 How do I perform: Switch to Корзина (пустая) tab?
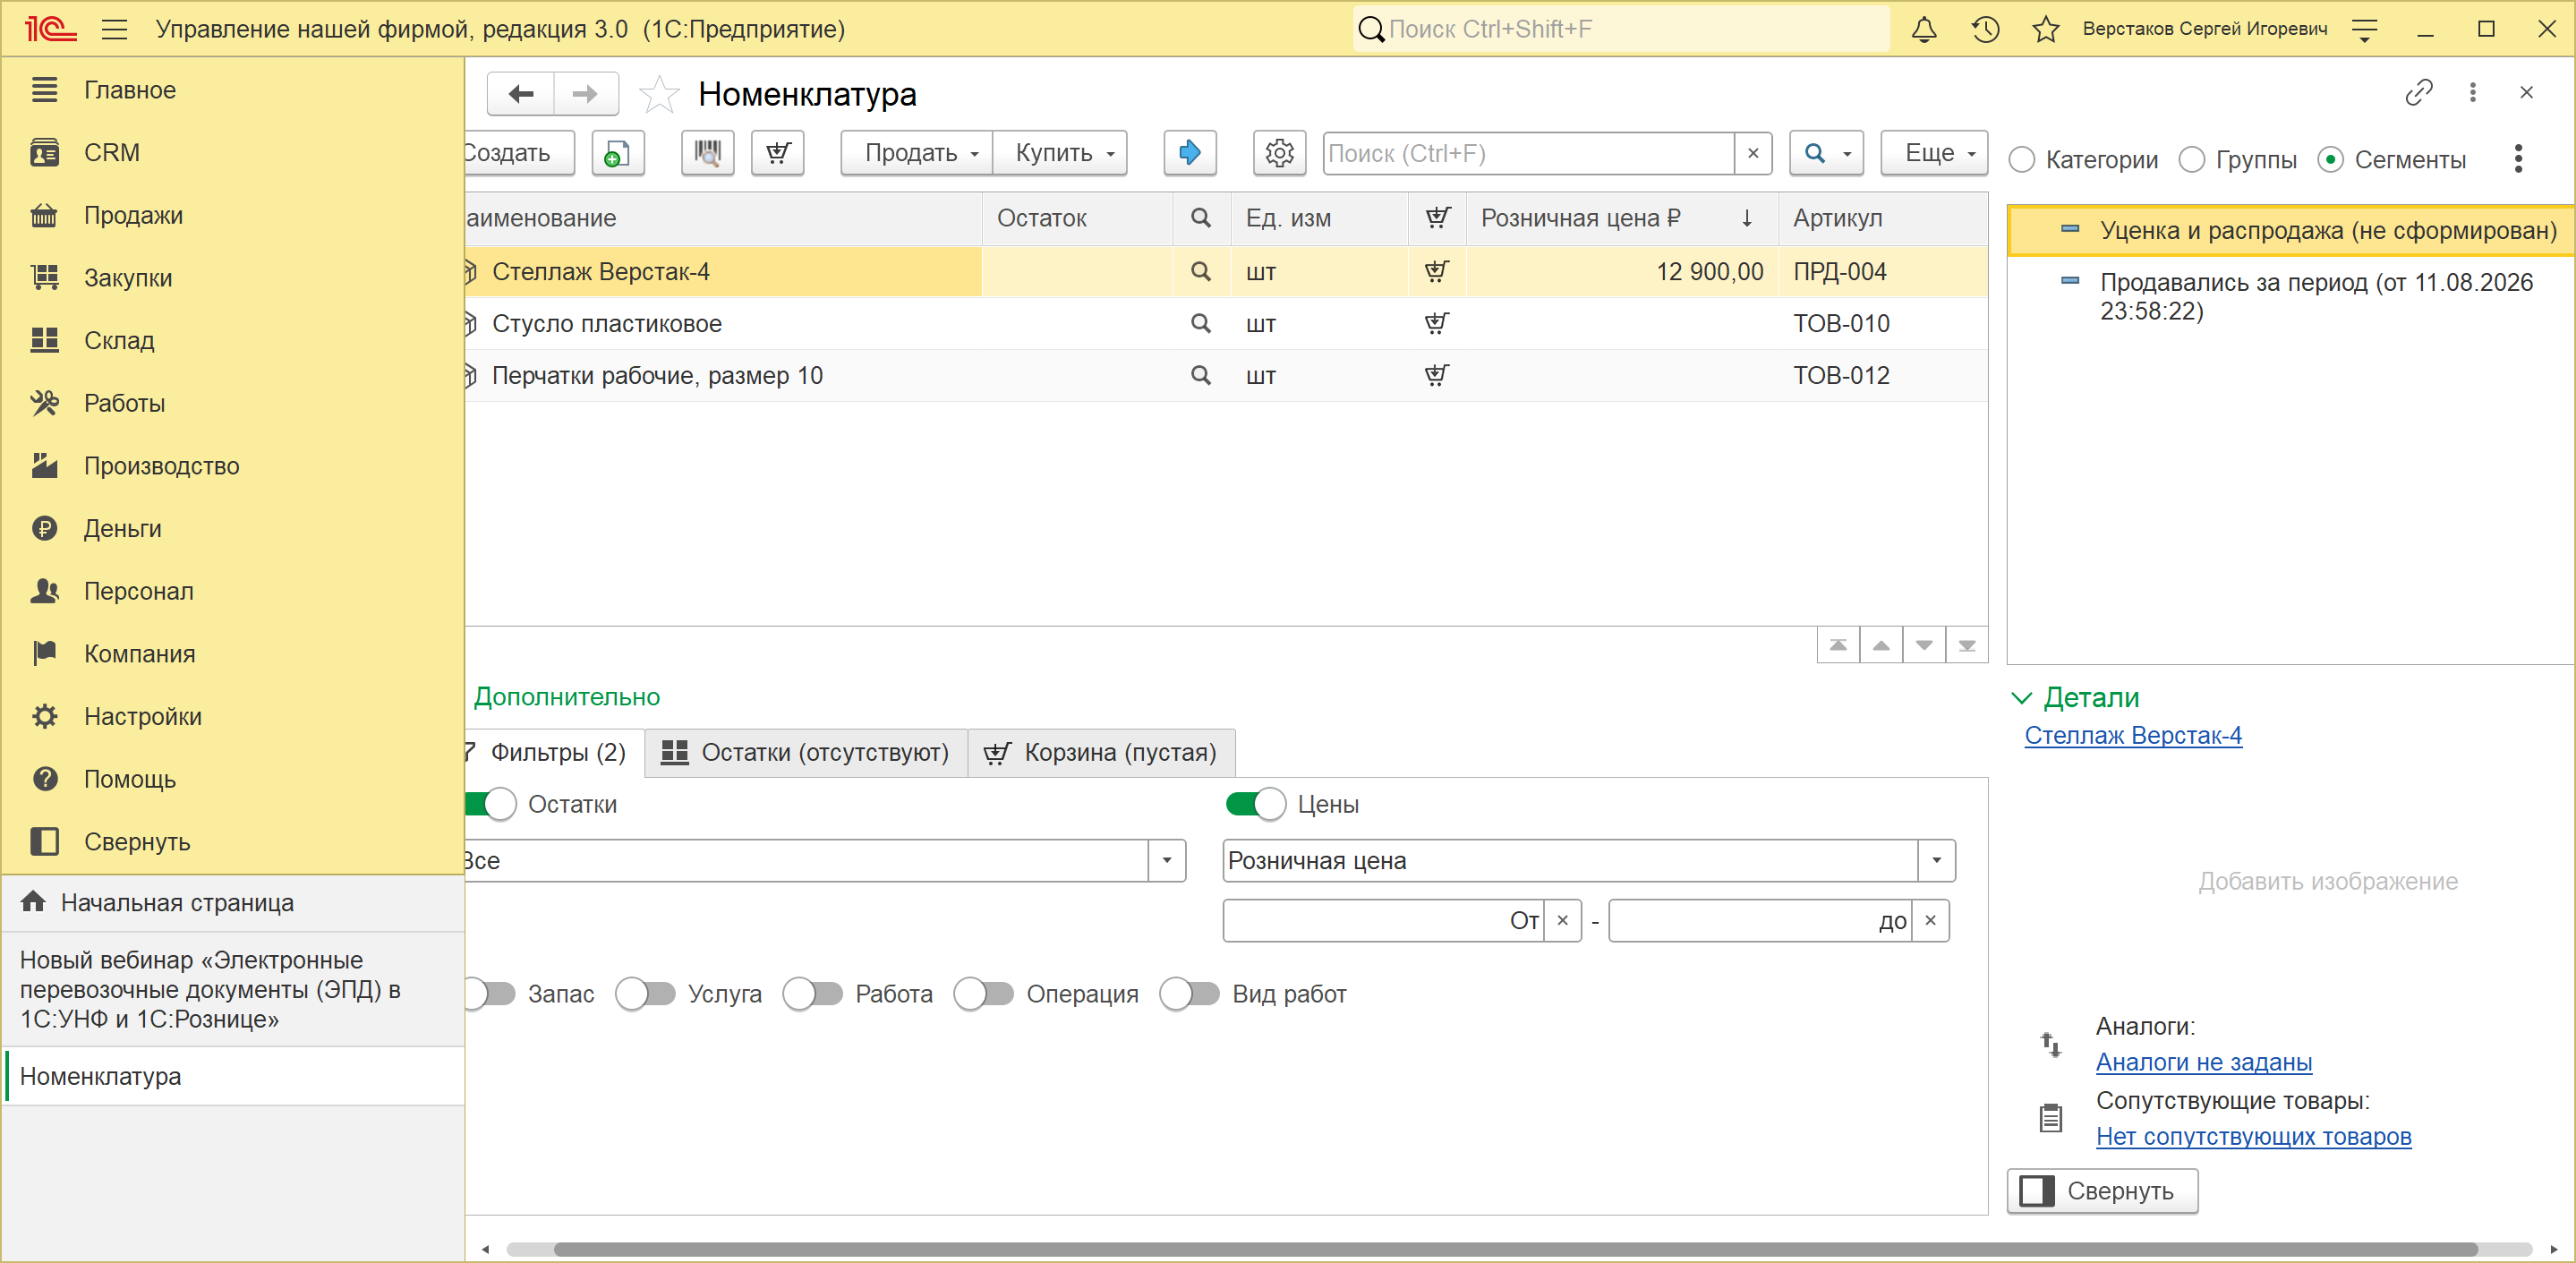coord(1102,753)
